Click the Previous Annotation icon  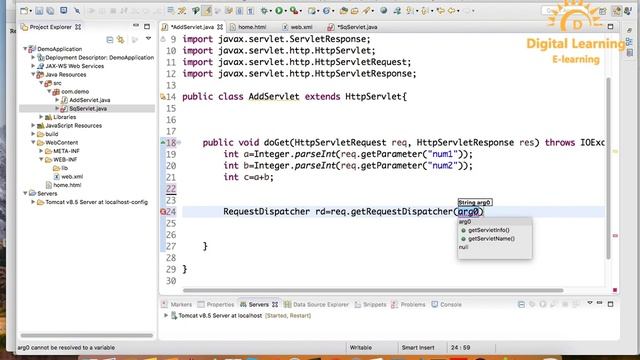pos(424,11)
